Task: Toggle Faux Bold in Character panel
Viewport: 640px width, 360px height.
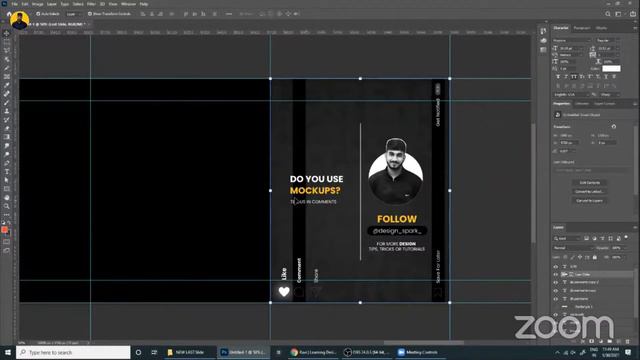Action: [x=558, y=77]
